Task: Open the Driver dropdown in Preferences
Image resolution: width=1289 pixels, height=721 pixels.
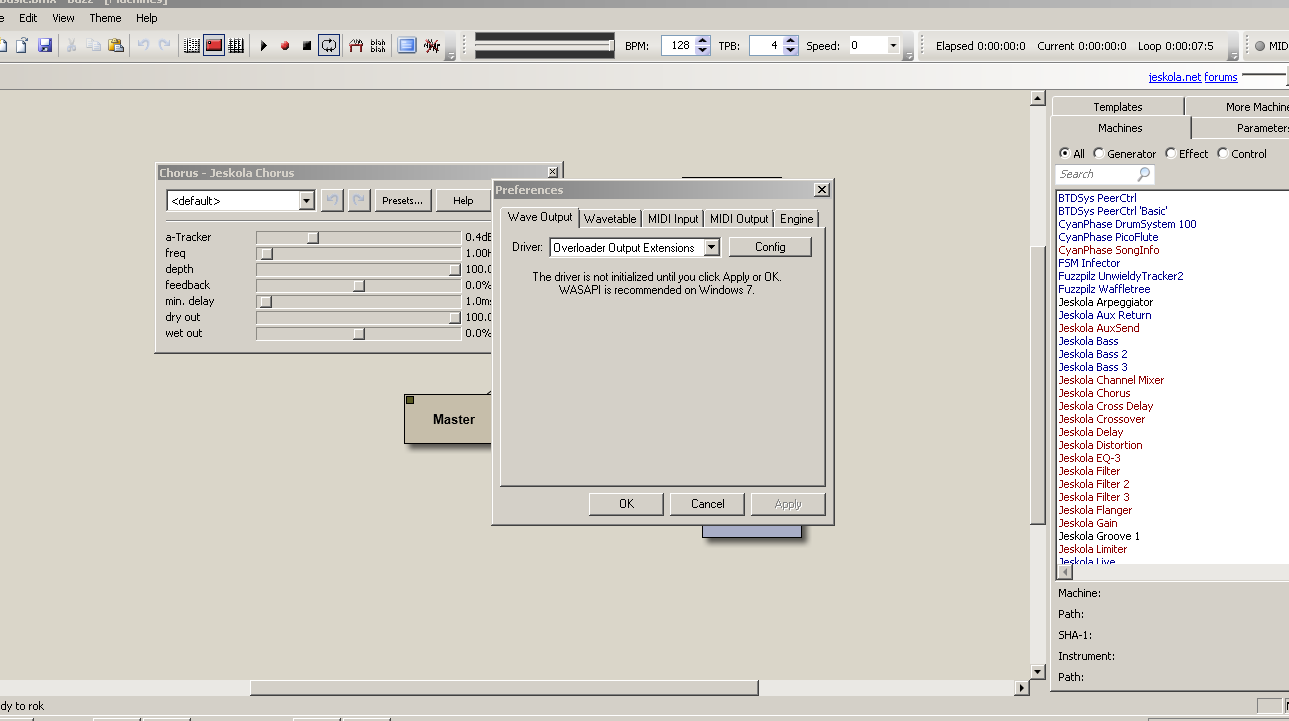Action: coord(711,247)
